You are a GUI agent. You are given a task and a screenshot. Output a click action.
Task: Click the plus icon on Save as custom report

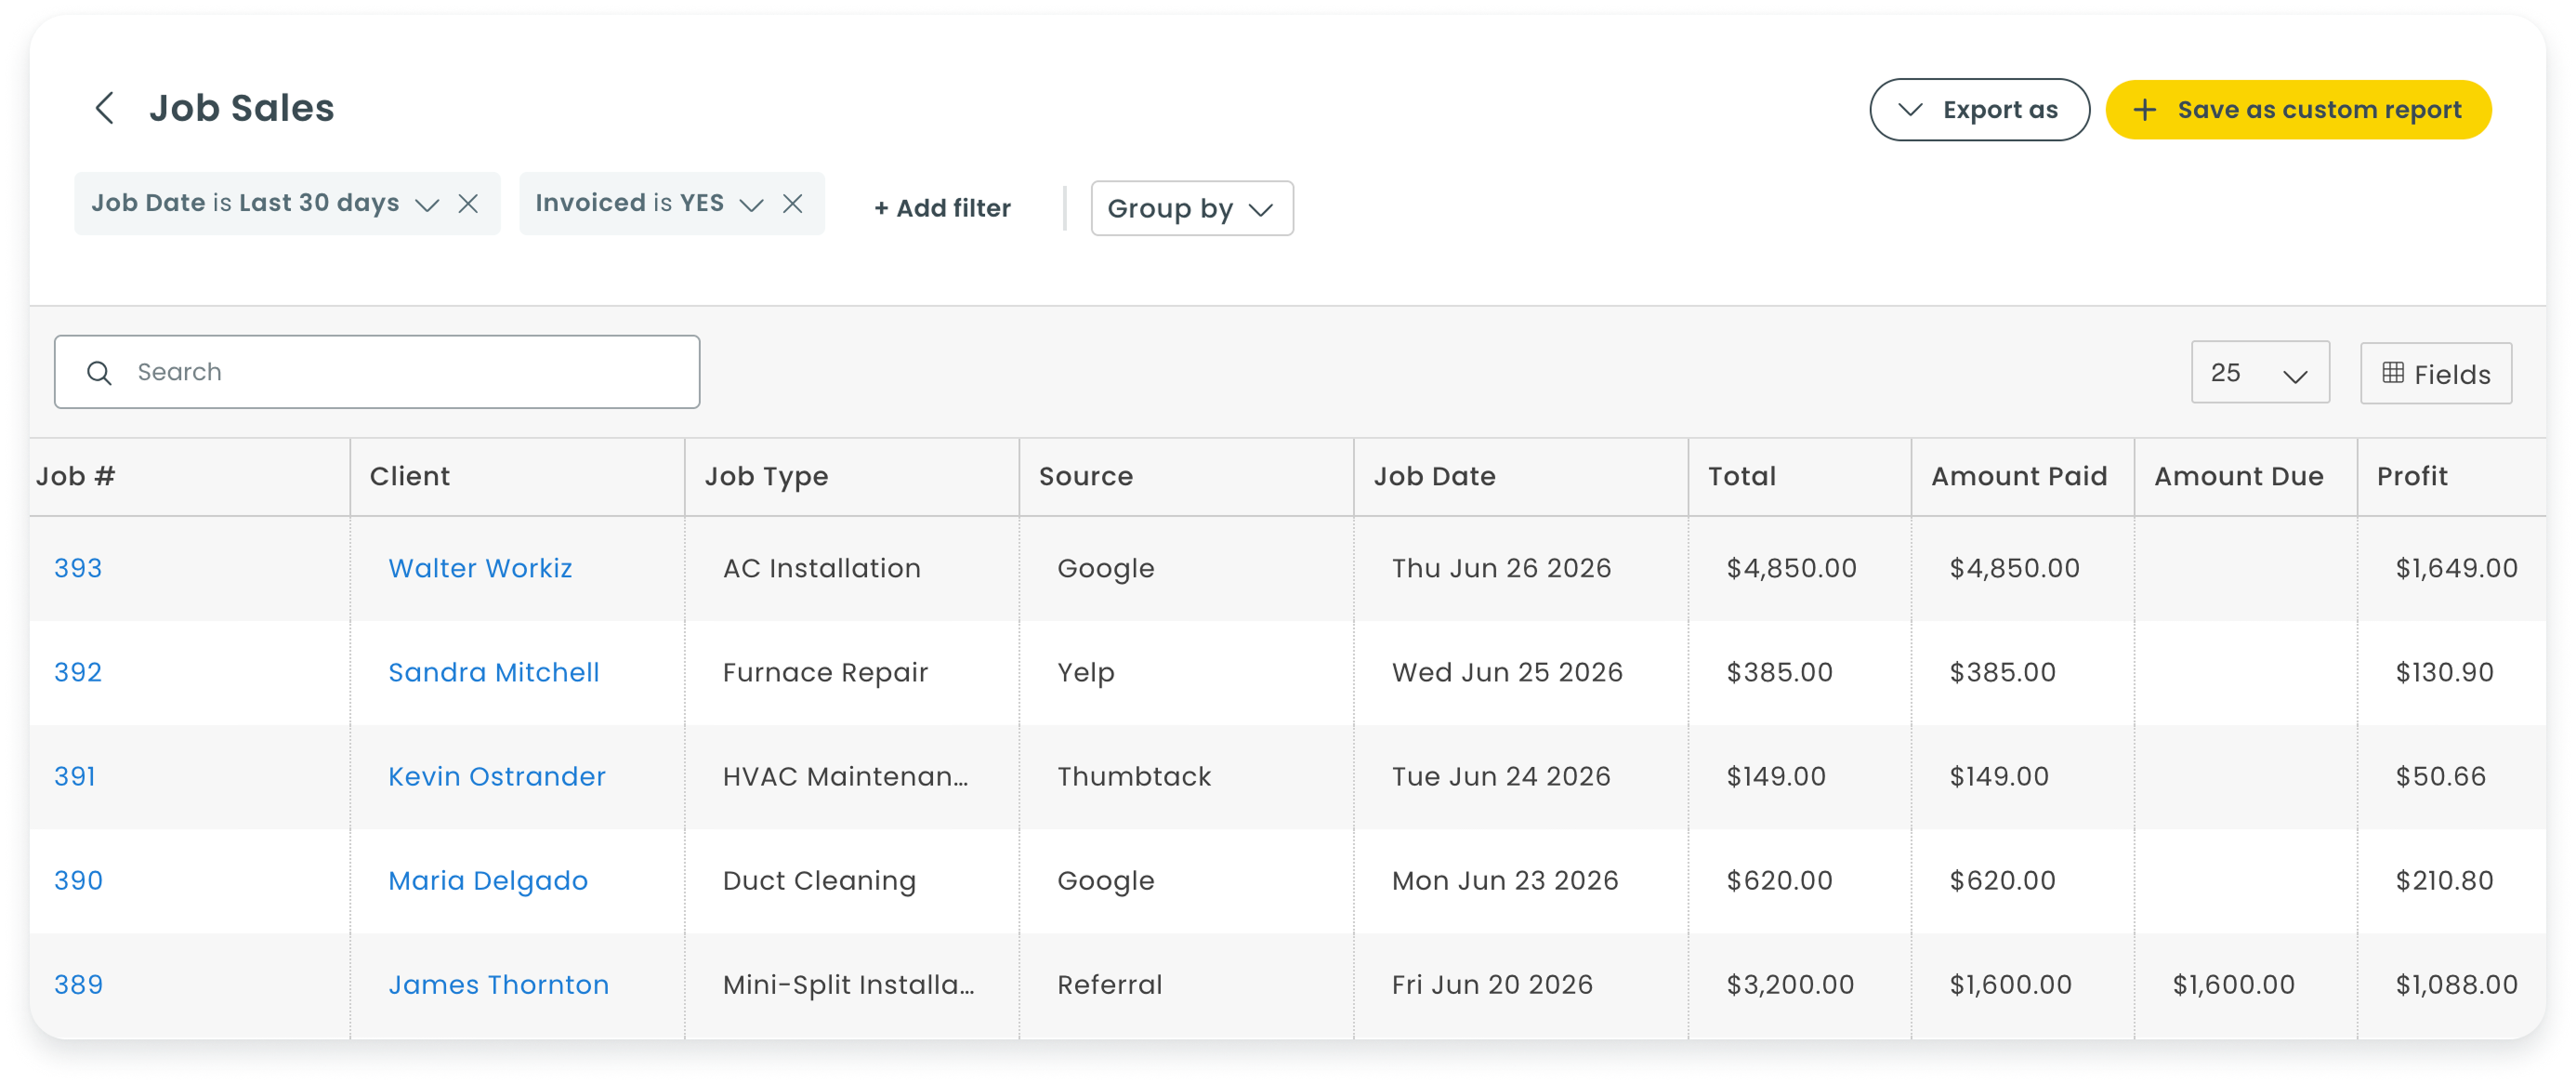(x=2144, y=110)
